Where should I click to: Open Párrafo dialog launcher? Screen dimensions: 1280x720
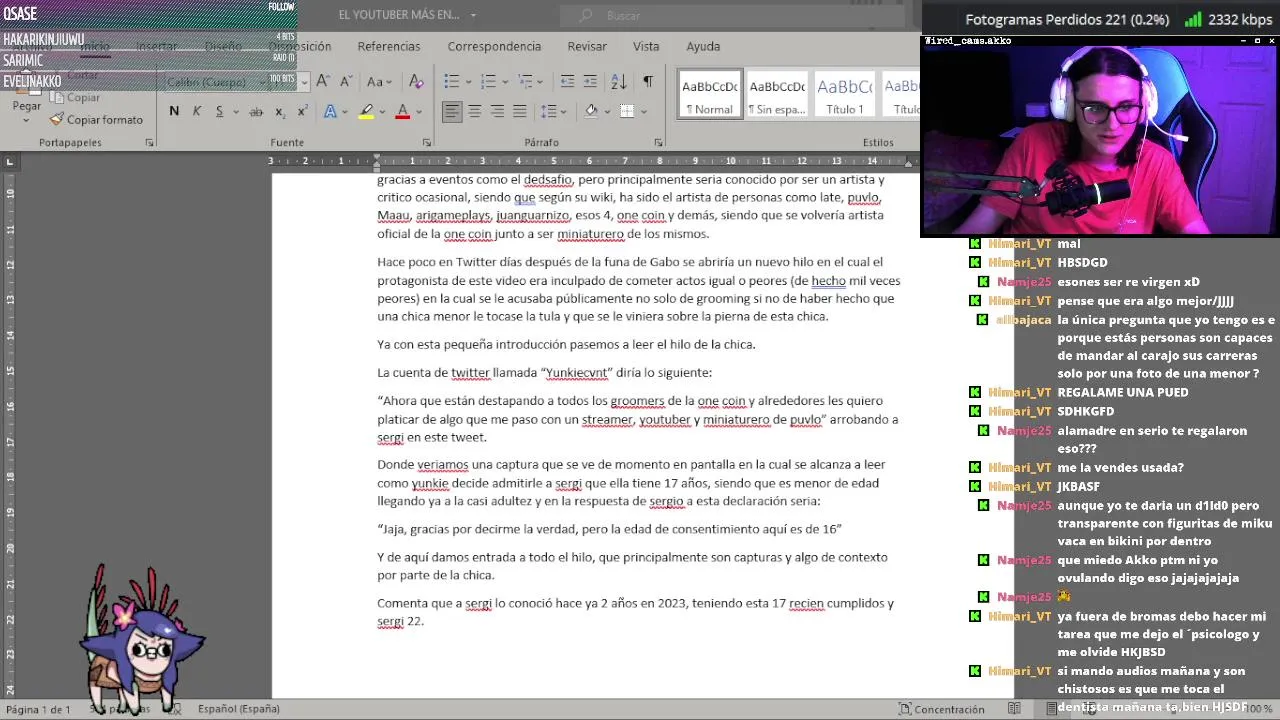(x=658, y=143)
